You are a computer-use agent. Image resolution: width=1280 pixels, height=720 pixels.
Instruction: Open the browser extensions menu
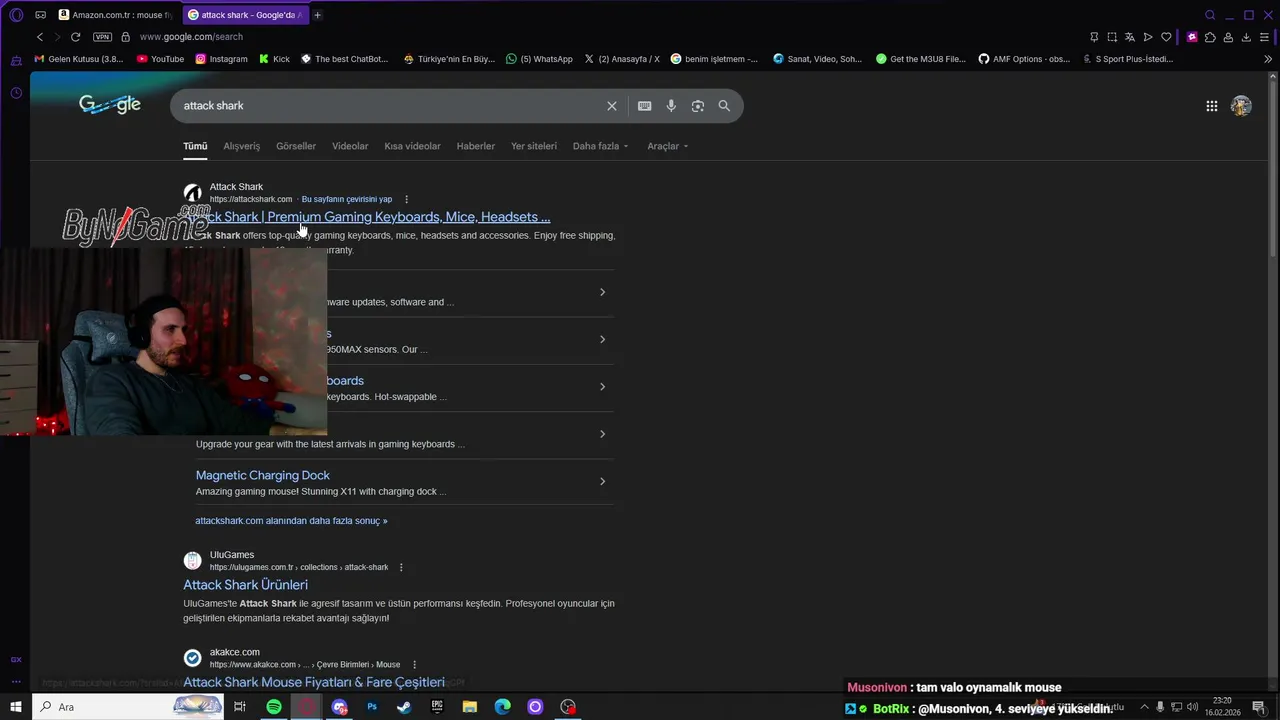[x=1210, y=37]
